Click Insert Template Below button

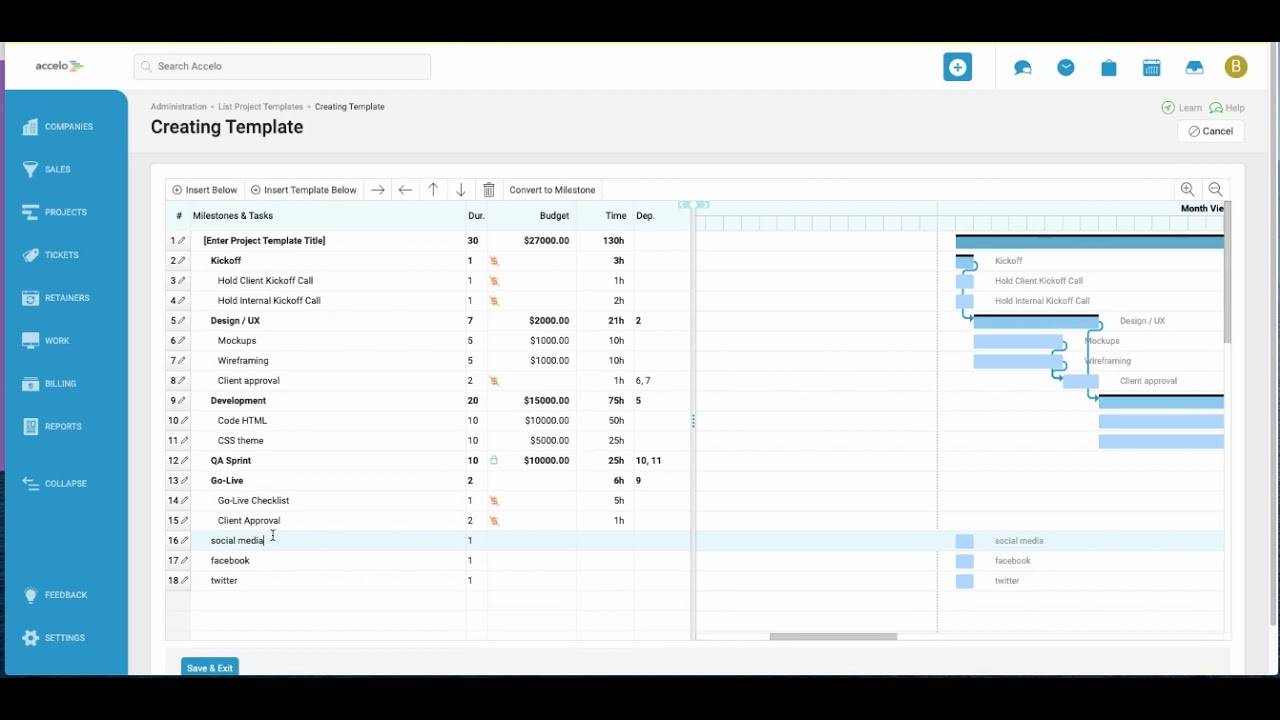pyautogui.click(x=304, y=190)
